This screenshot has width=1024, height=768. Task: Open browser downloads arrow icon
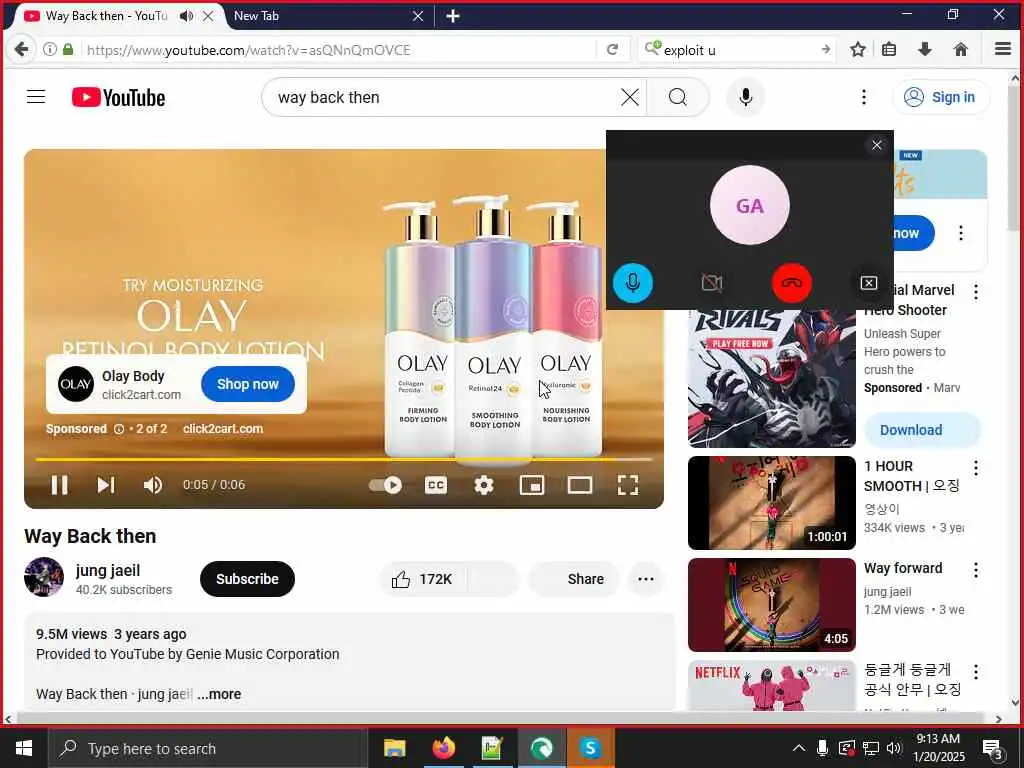click(x=924, y=50)
